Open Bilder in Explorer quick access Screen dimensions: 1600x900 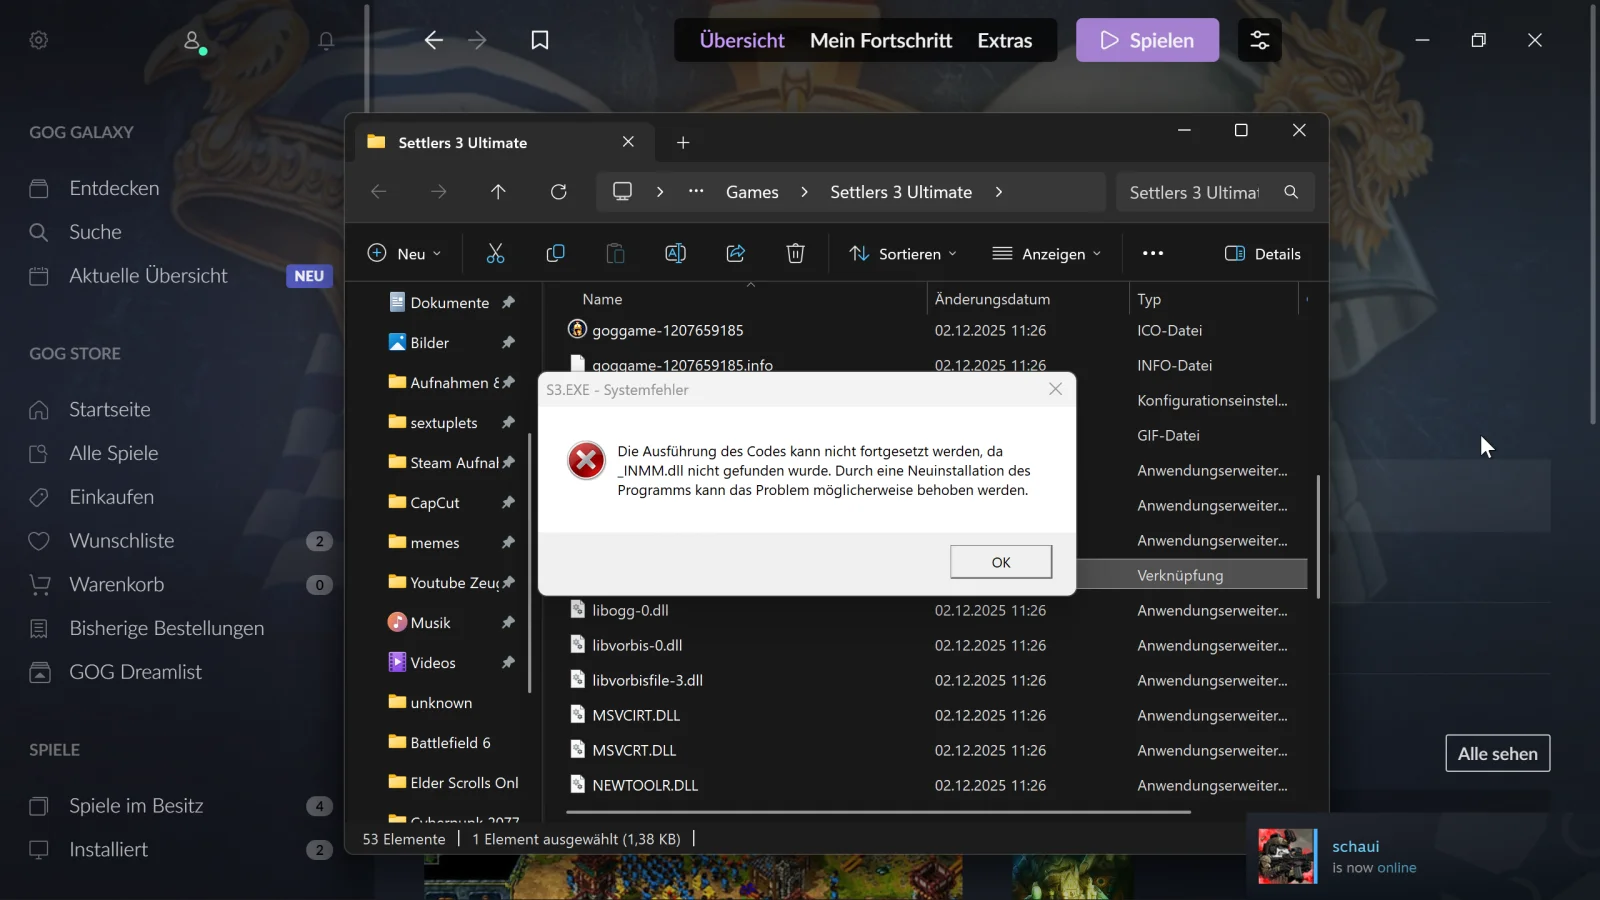click(x=429, y=343)
